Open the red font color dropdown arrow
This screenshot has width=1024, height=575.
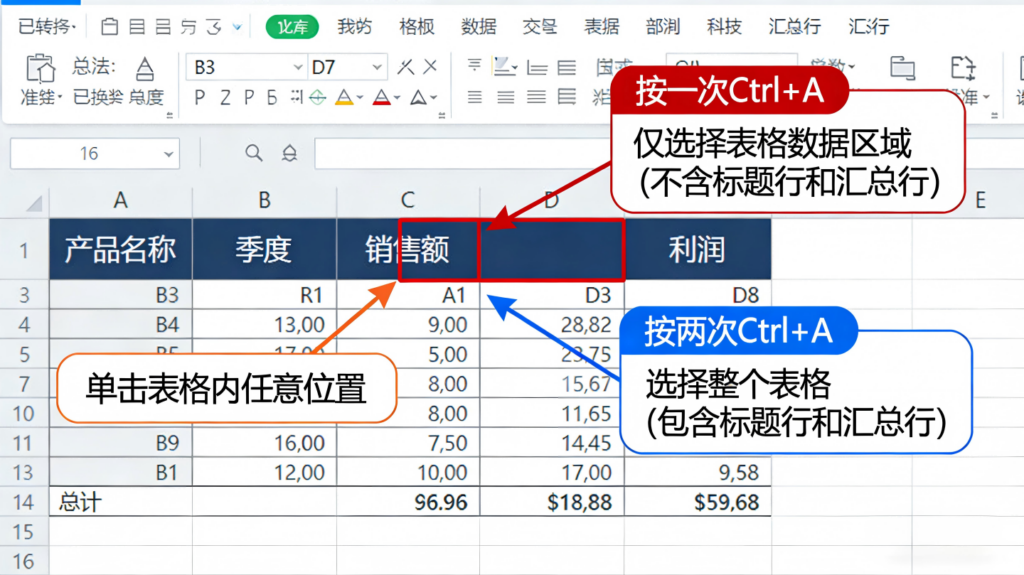[397, 99]
